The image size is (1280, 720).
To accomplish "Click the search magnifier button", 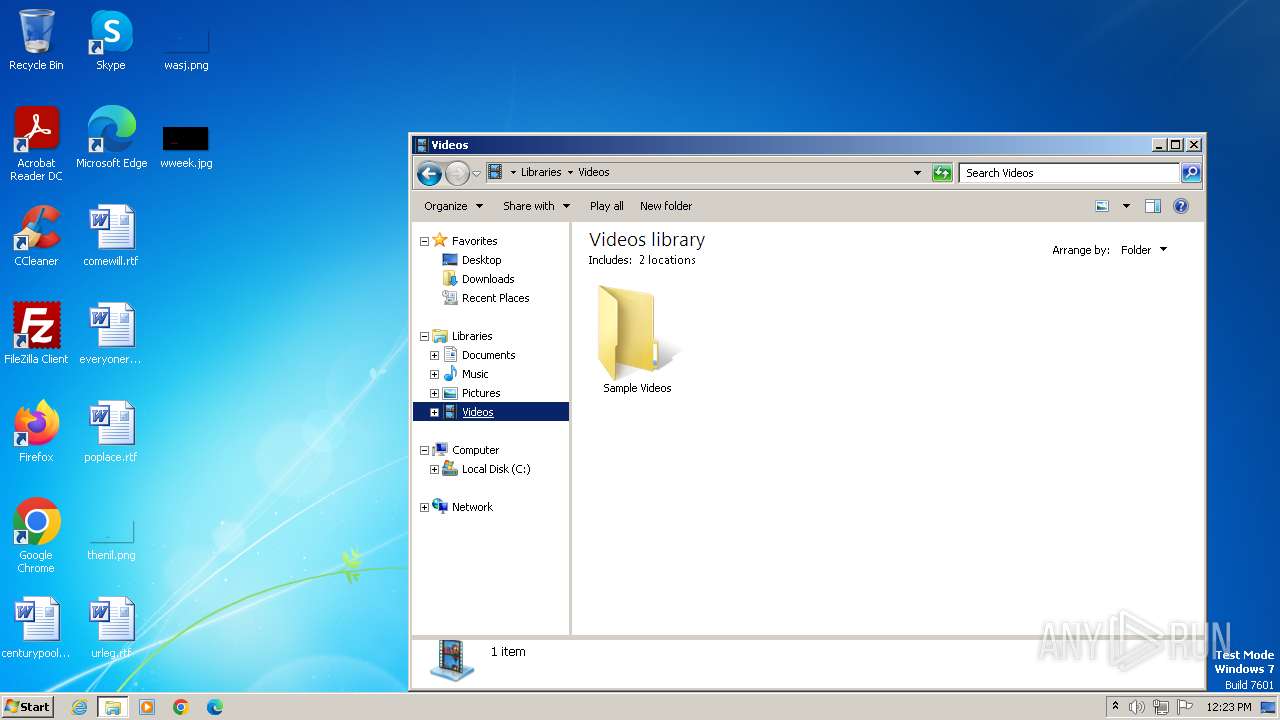I will click(1191, 173).
